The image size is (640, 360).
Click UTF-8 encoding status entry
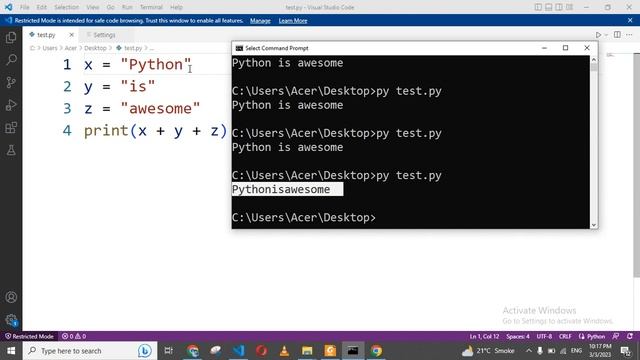click(544, 336)
